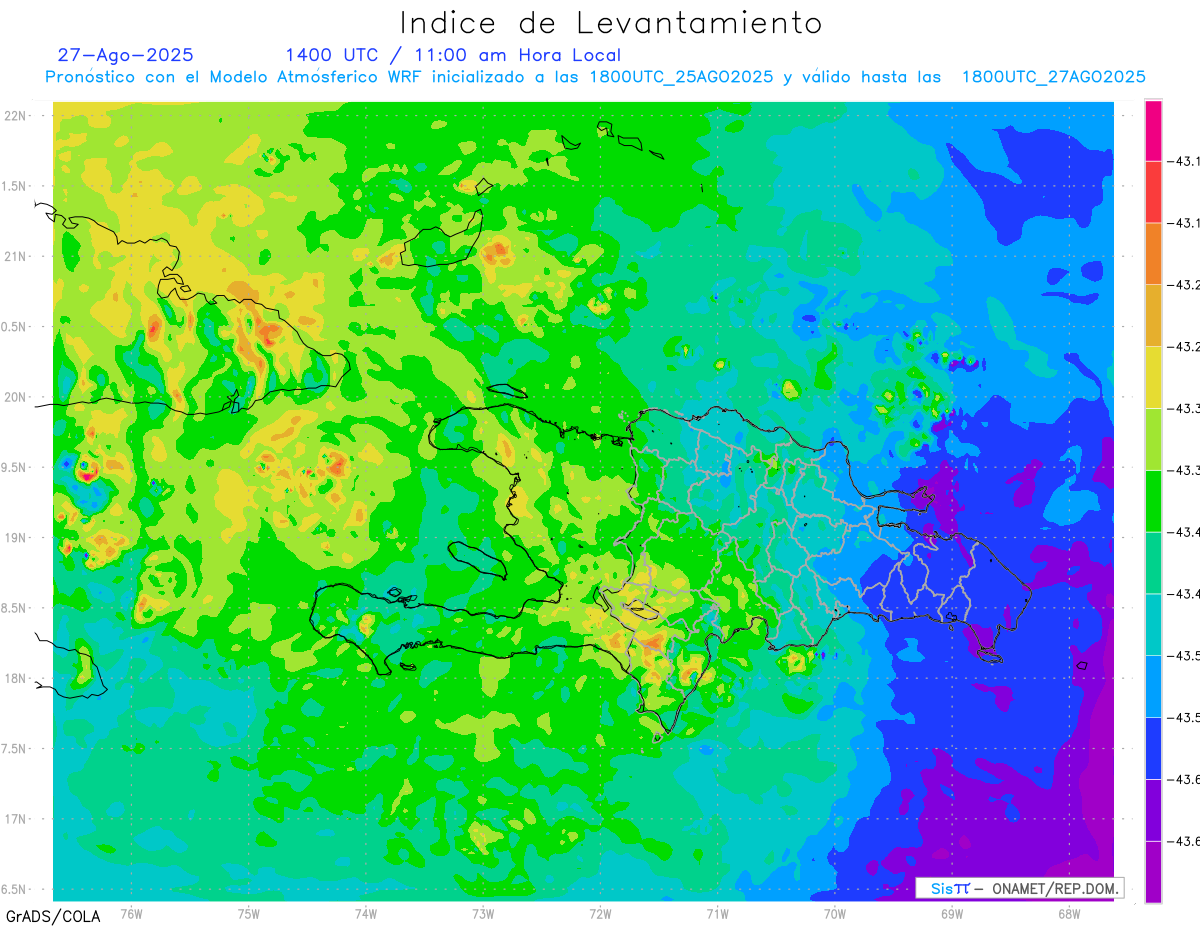Select the turquoise swatch in the colorbar
The height and width of the screenshot is (927, 1200).
click(x=1153, y=563)
